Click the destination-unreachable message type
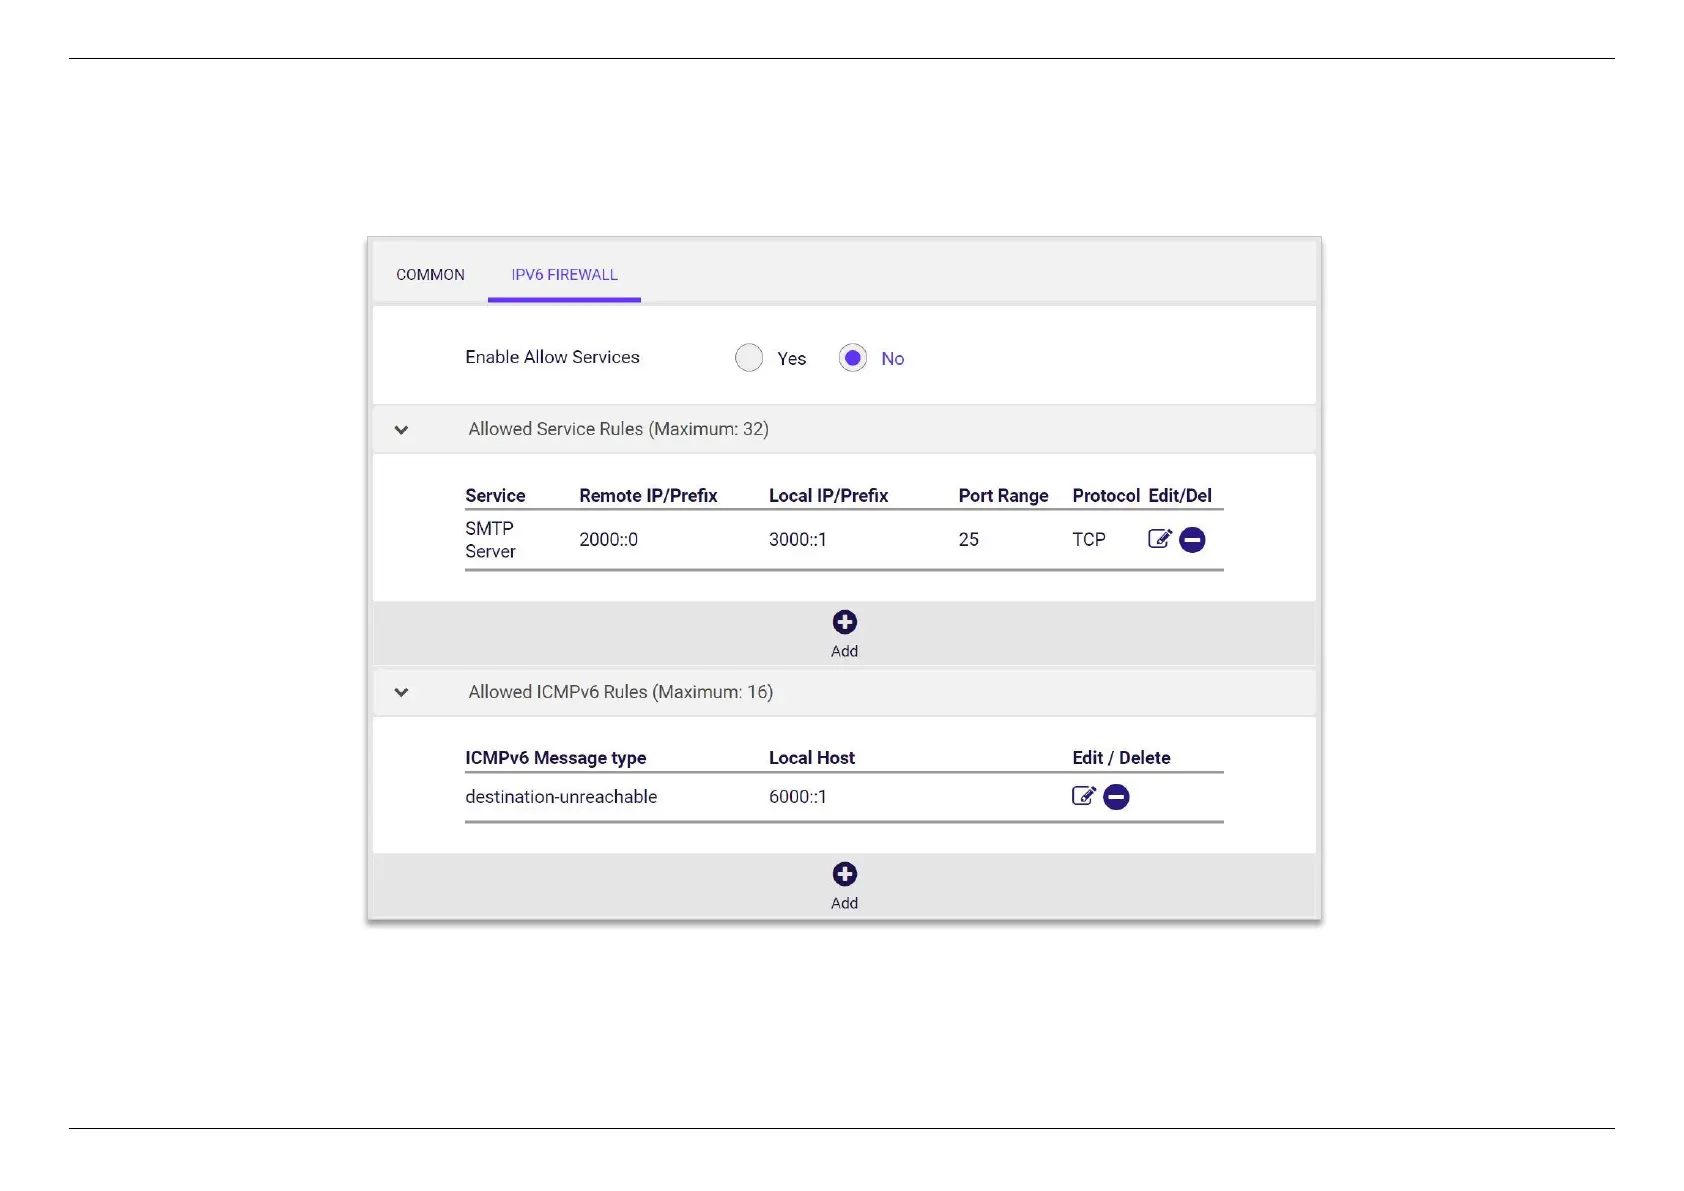This screenshot has width=1684, height=1191. (x=561, y=797)
